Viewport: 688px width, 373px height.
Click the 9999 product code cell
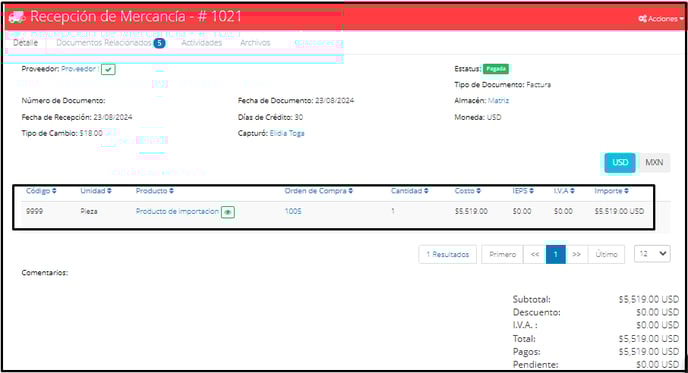click(x=34, y=211)
